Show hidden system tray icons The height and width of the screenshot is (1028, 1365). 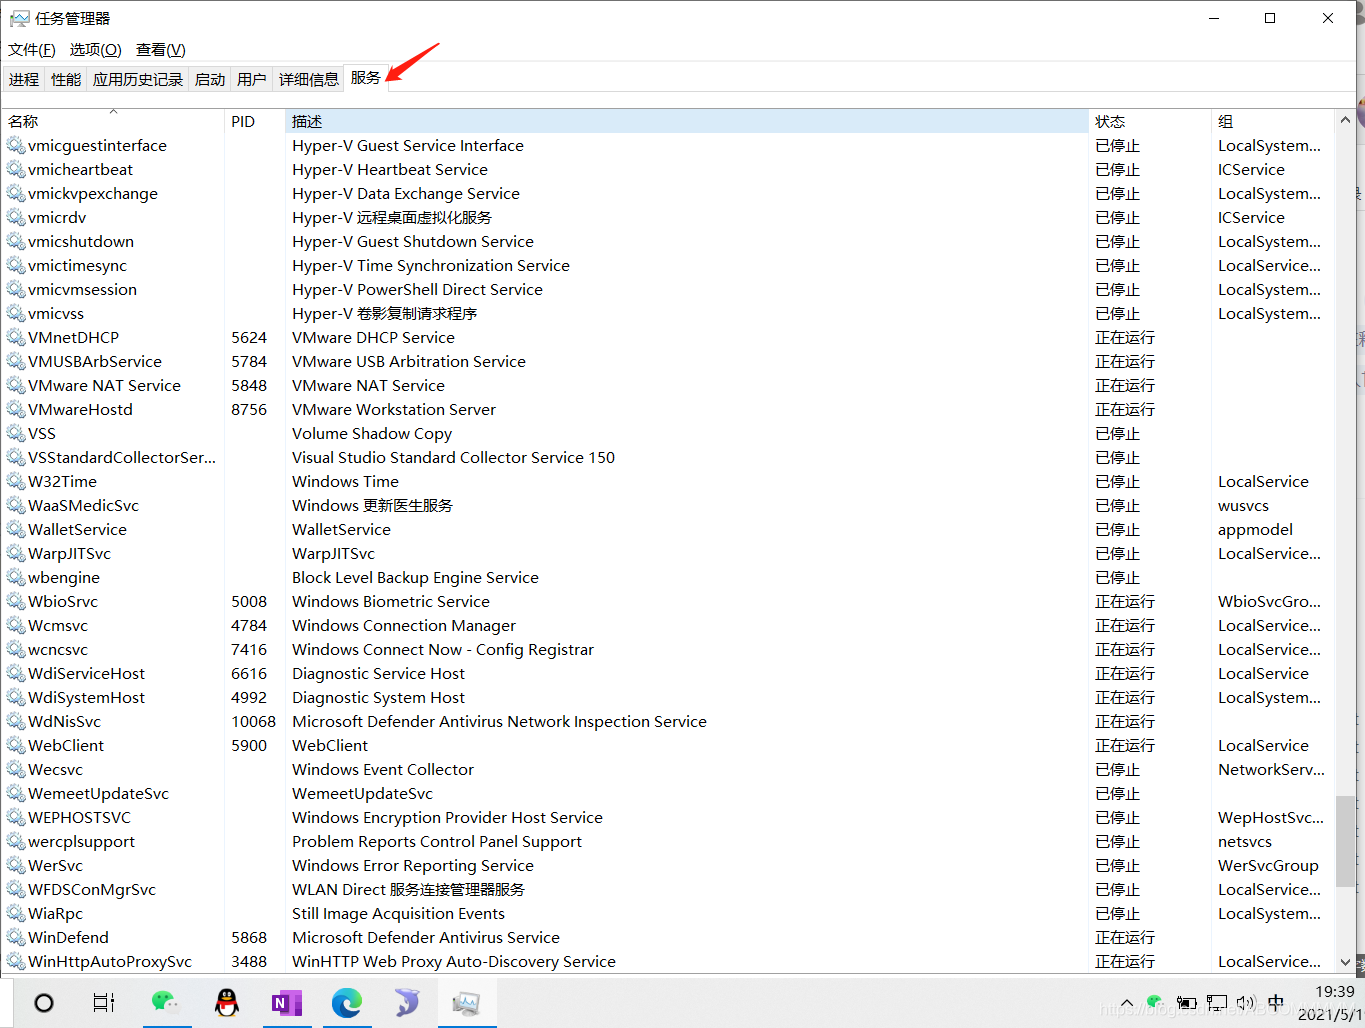tap(1127, 1003)
